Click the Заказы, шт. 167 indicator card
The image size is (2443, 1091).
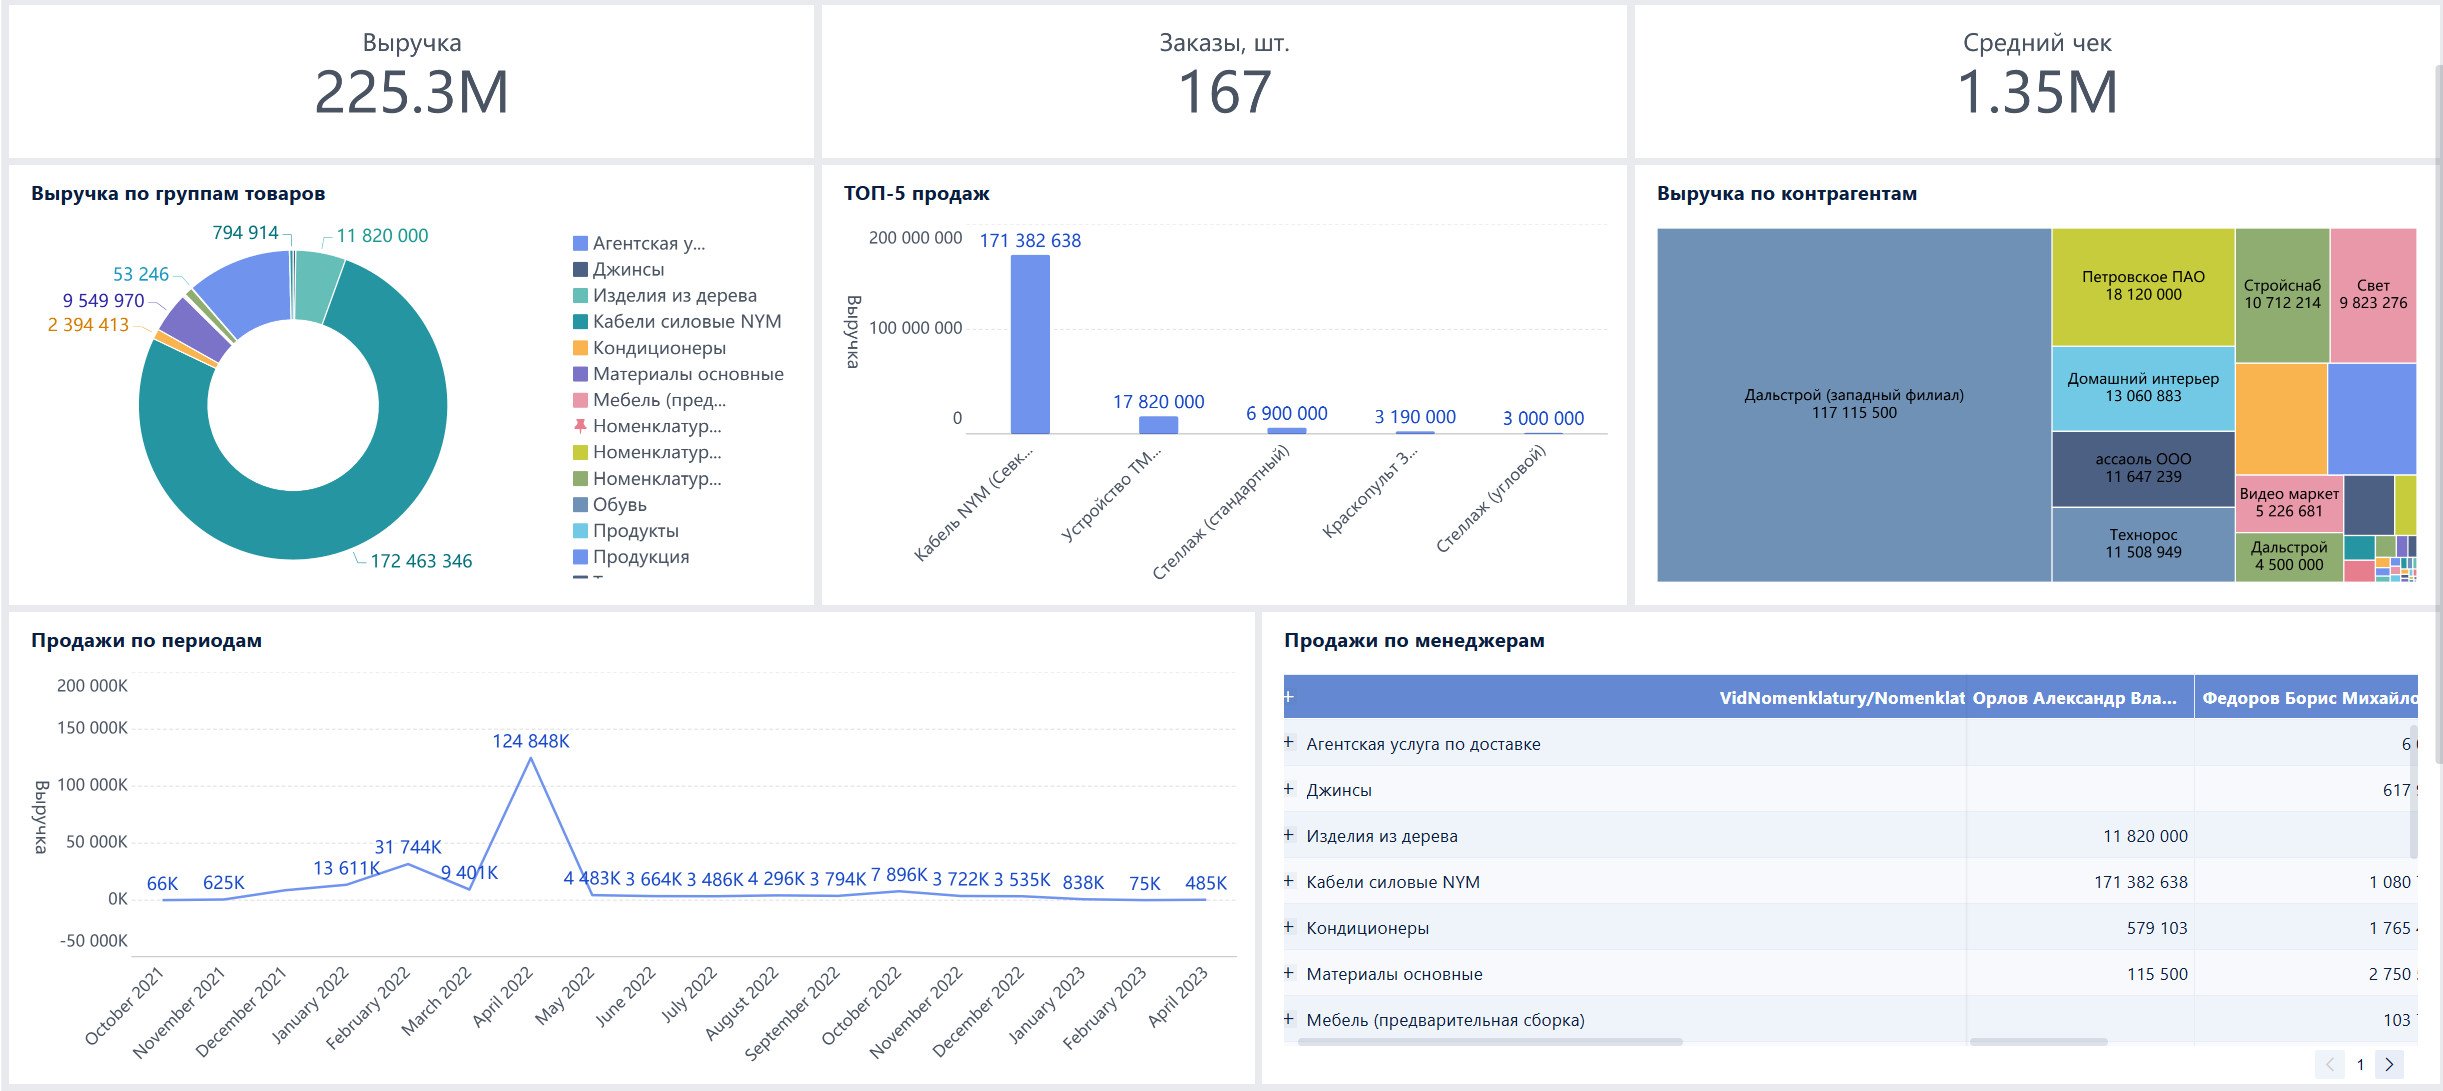1224,81
